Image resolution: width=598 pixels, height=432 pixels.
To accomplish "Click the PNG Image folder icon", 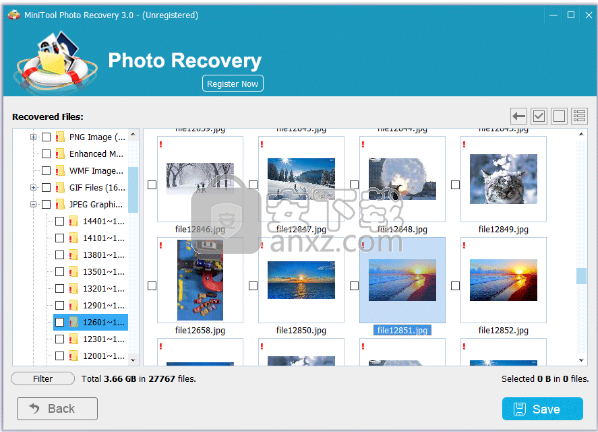I will click(x=60, y=137).
